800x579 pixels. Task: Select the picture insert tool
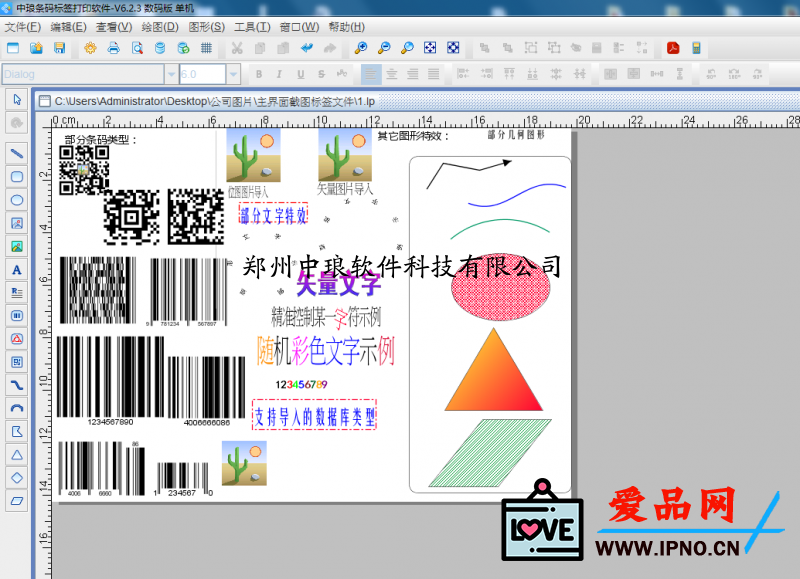(17, 223)
